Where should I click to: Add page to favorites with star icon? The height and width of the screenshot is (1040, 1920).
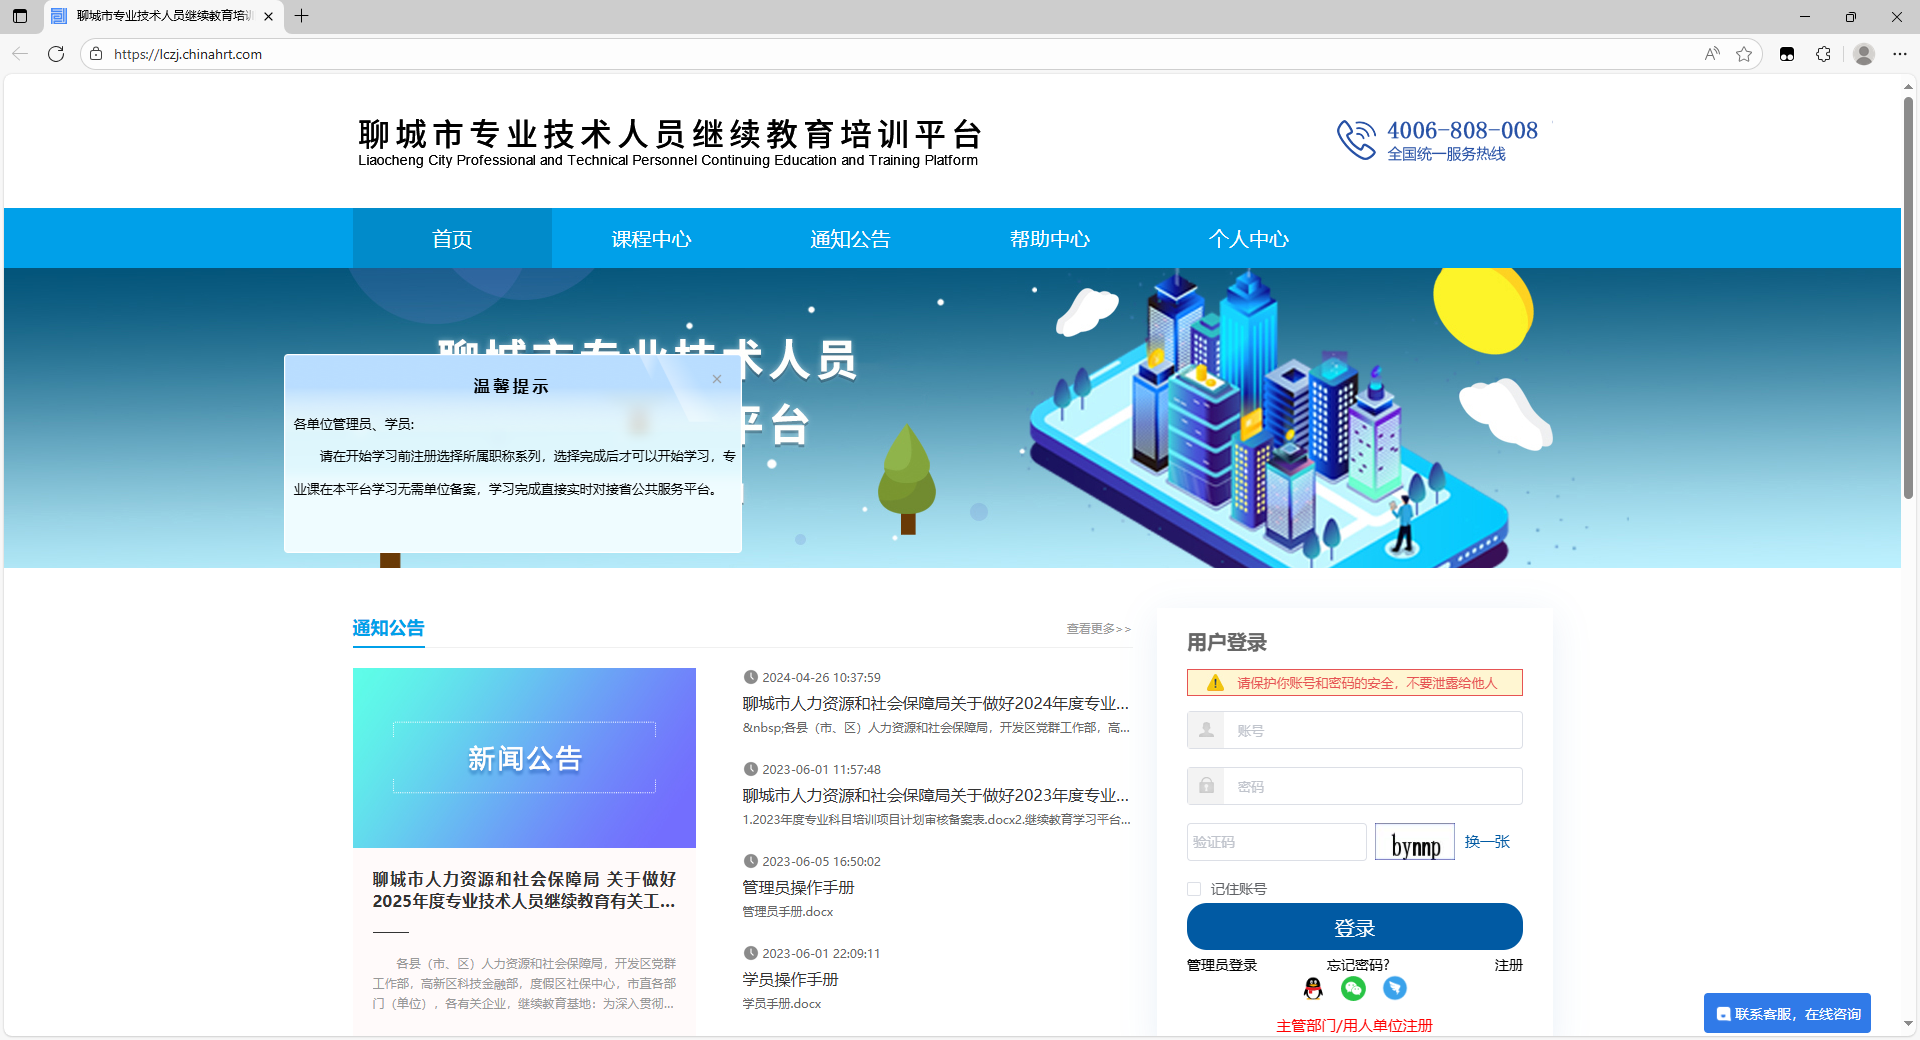[x=1744, y=54]
